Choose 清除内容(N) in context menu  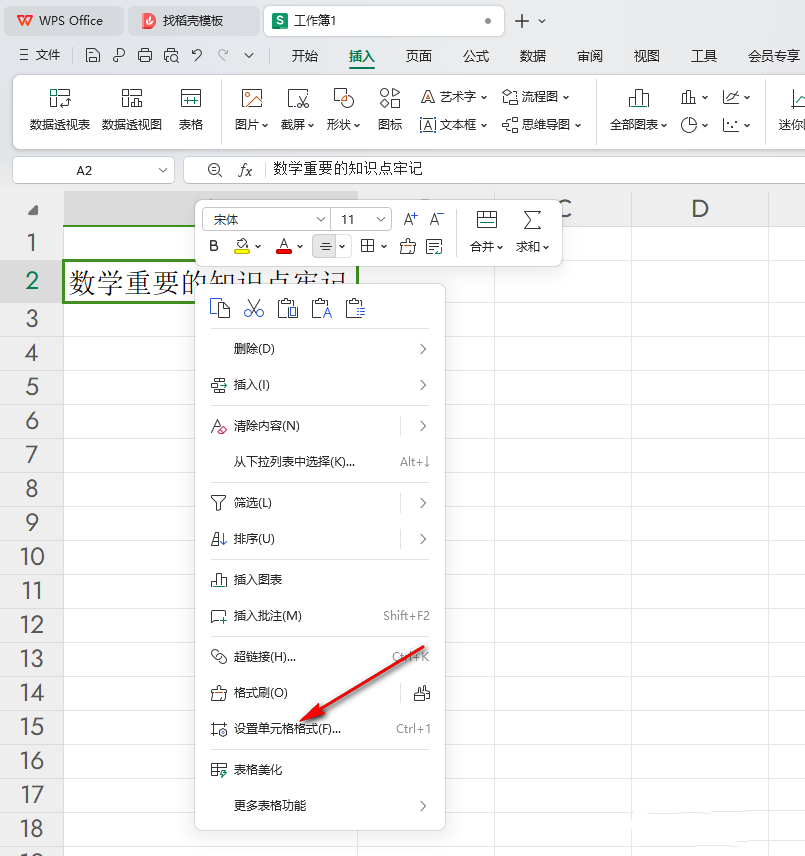click(x=320, y=426)
